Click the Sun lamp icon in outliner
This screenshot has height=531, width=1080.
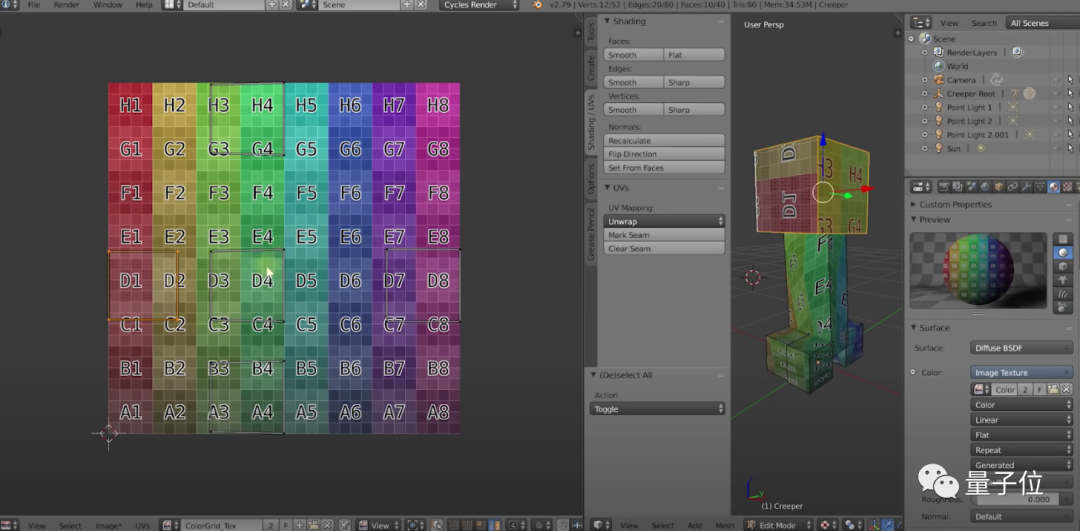(x=939, y=149)
